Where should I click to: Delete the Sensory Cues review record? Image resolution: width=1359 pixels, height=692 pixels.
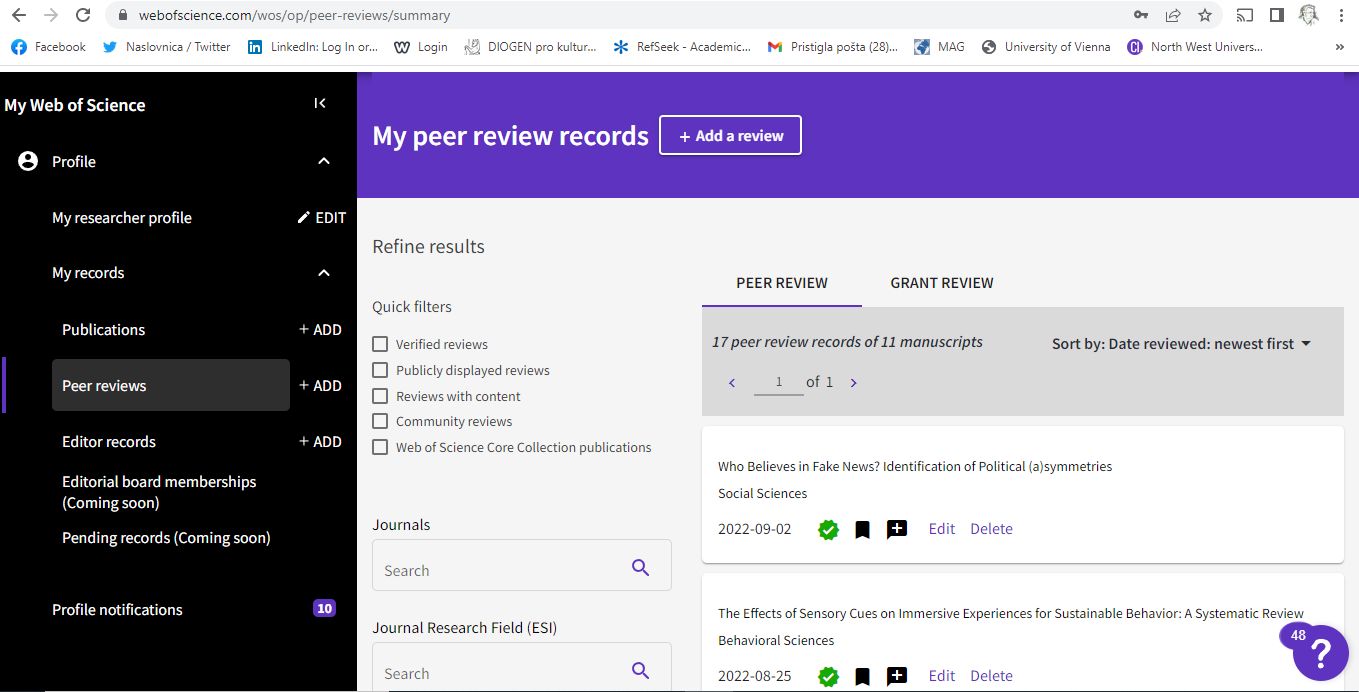click(991, 676)
